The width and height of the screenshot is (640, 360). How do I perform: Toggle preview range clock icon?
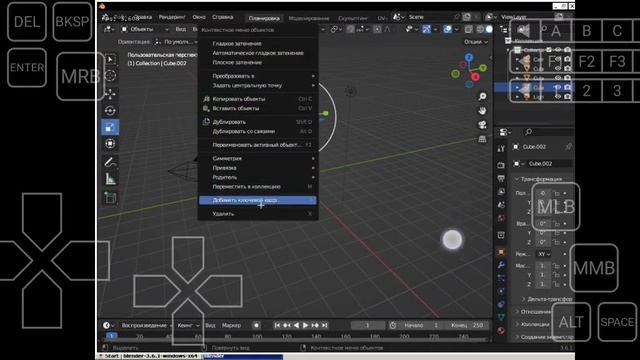[393, 325]
